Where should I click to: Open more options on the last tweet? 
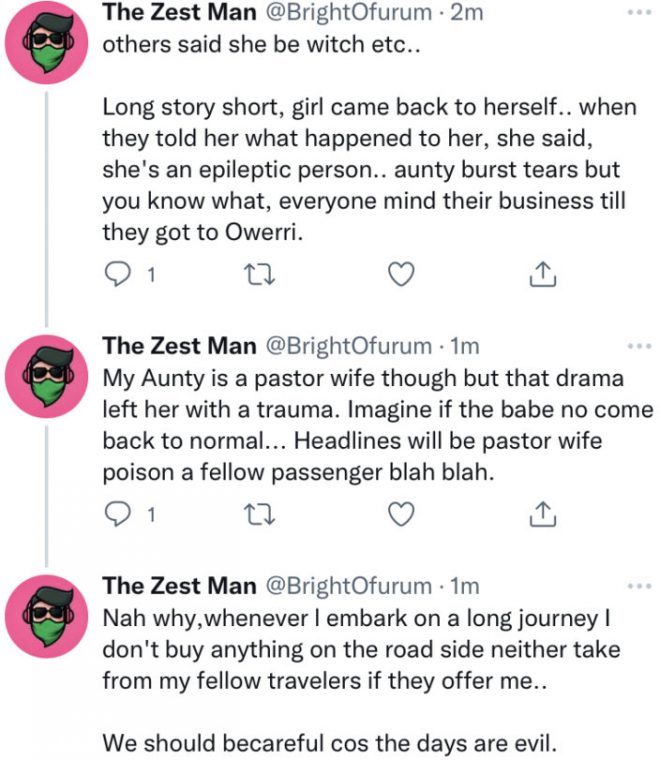point(636,585)
